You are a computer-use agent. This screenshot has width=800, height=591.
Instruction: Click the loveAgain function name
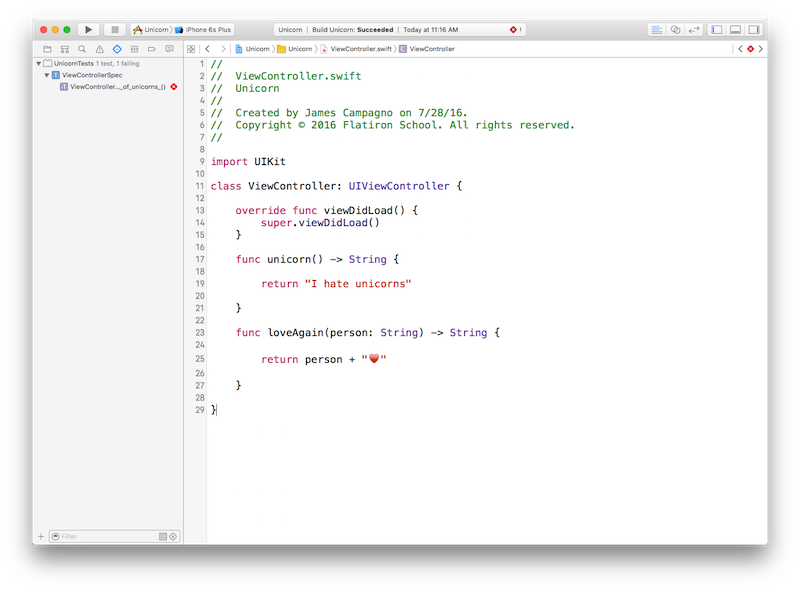(296, 333)
